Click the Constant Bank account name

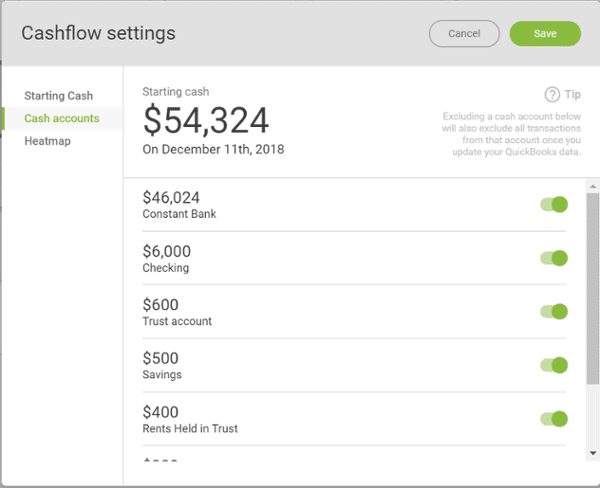pos(179,214)
